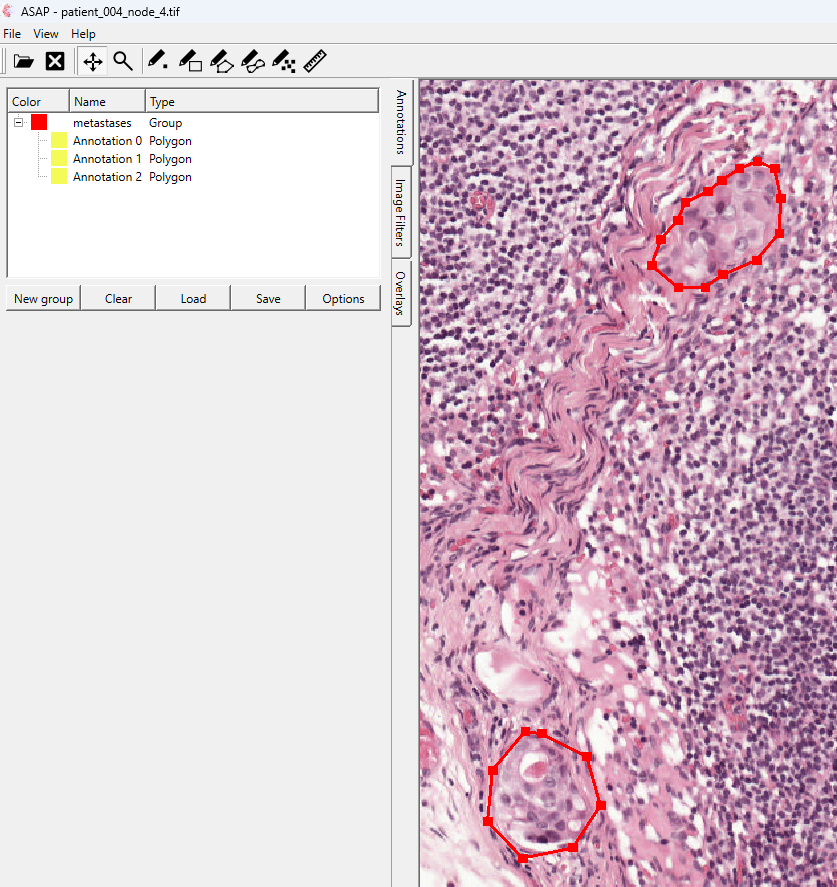Switch to the Image Filters tab
This screenshot has width=837, height=887.
click(400, 212)
